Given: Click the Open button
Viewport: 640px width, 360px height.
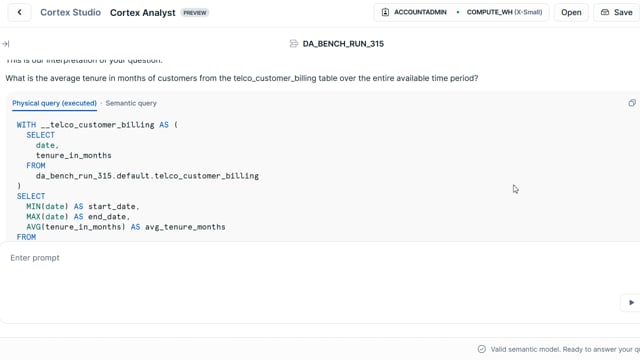Looking at the screenshot, I should (571, 12).
